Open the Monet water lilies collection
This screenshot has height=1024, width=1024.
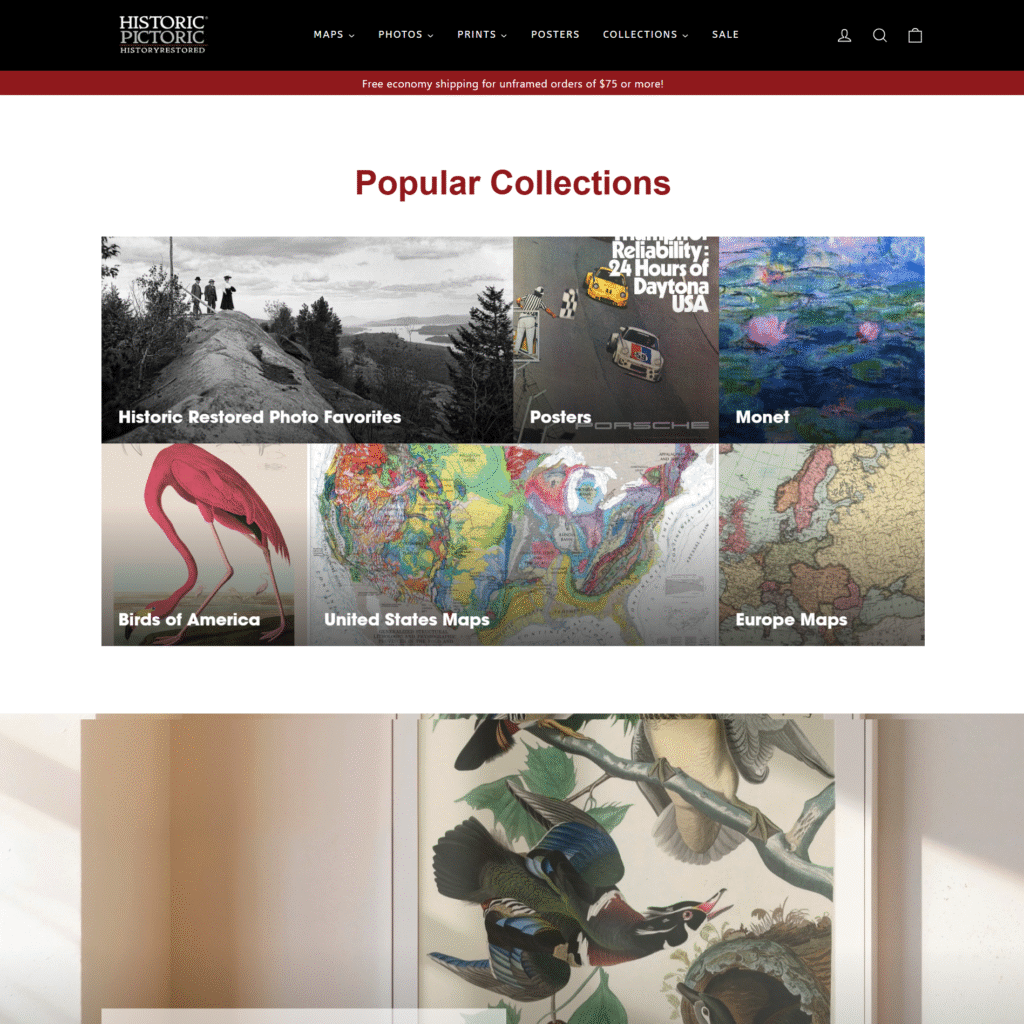[822, 340]
